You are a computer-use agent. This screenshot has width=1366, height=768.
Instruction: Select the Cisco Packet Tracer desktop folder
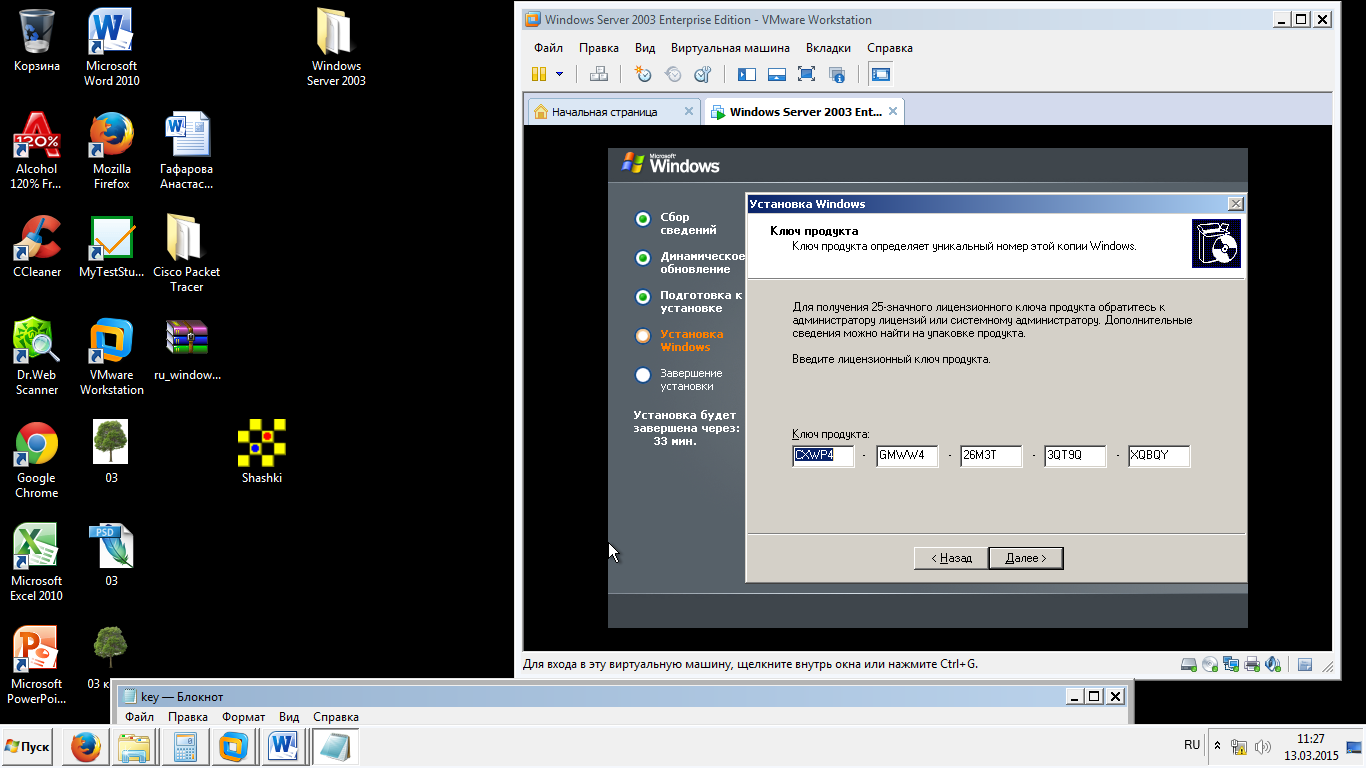[x=187, y=253]
